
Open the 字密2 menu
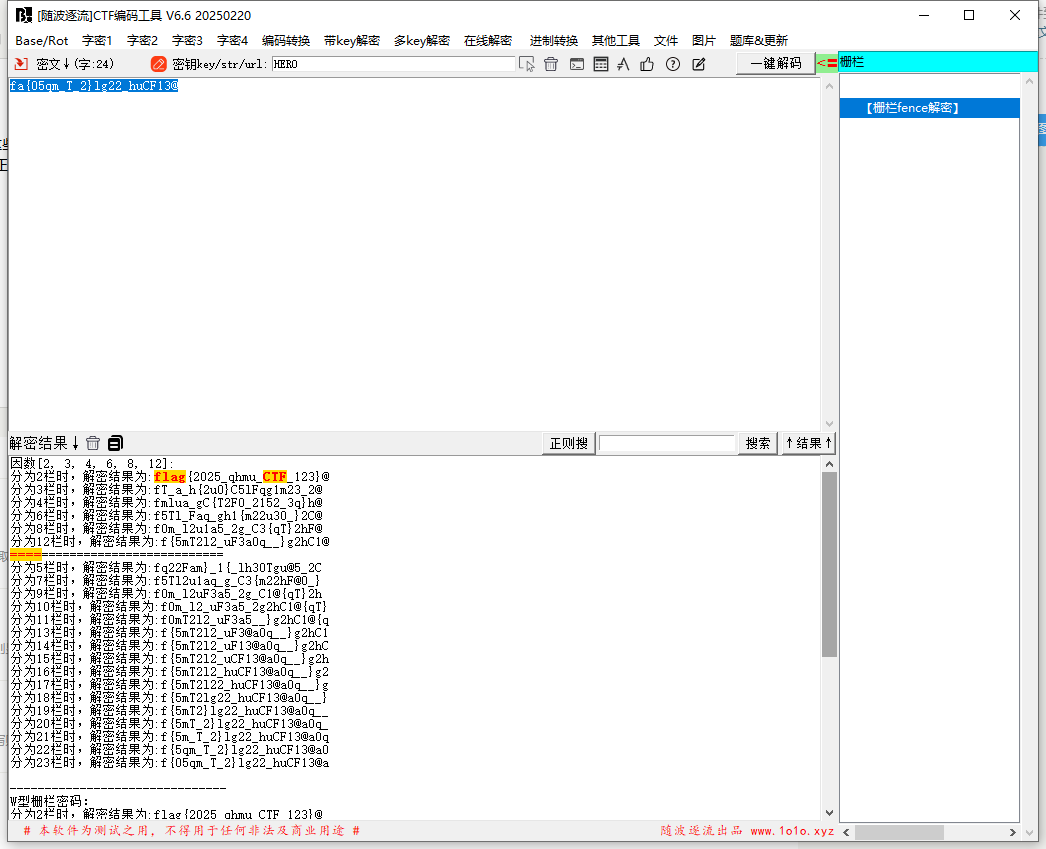(142, 41)
